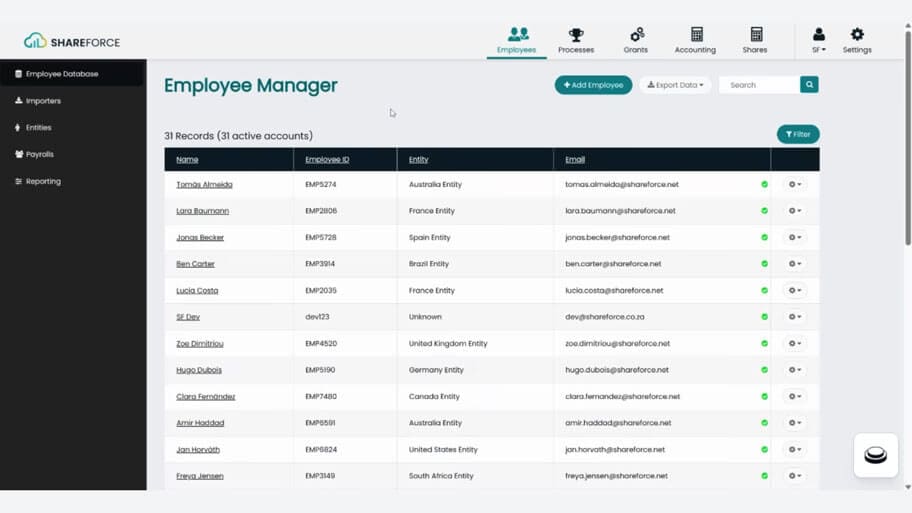Sort table by Name column
This screenshot has height=513, width=912.
click(187, 159)
